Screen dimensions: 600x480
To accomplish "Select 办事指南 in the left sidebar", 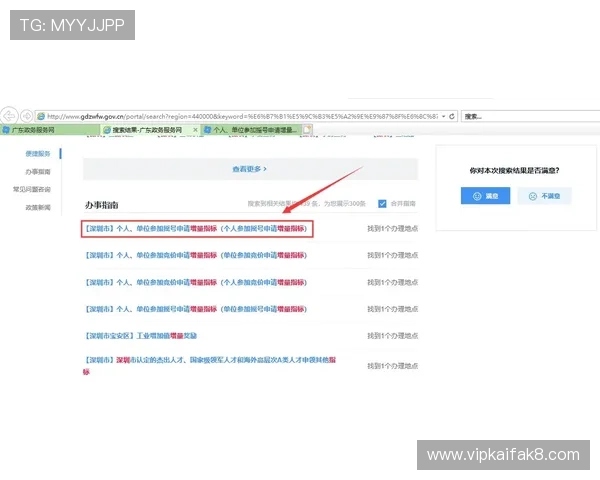I will click(x=38, y=172).
